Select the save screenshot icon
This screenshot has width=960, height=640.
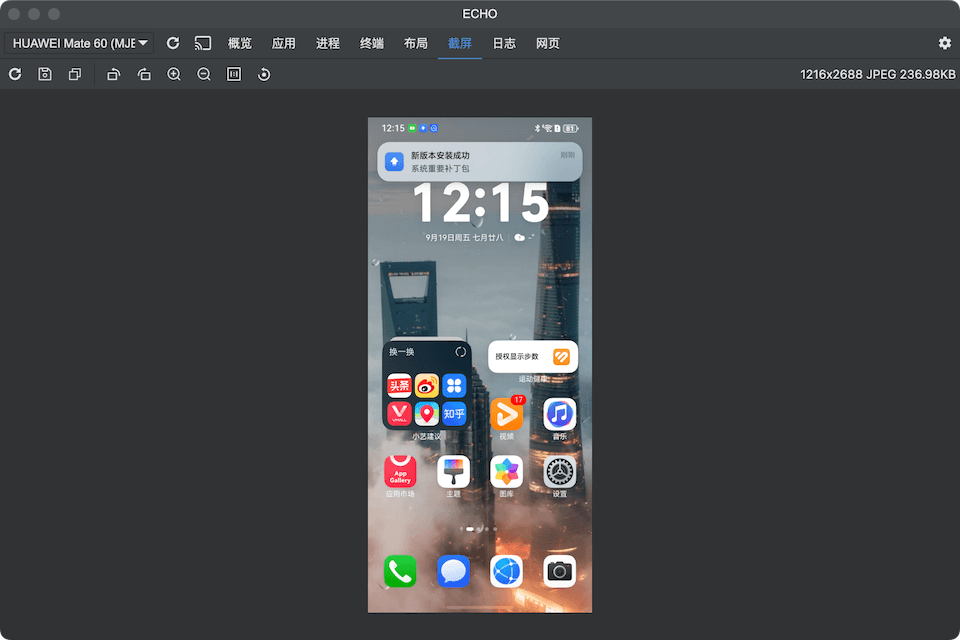(45, 74)
